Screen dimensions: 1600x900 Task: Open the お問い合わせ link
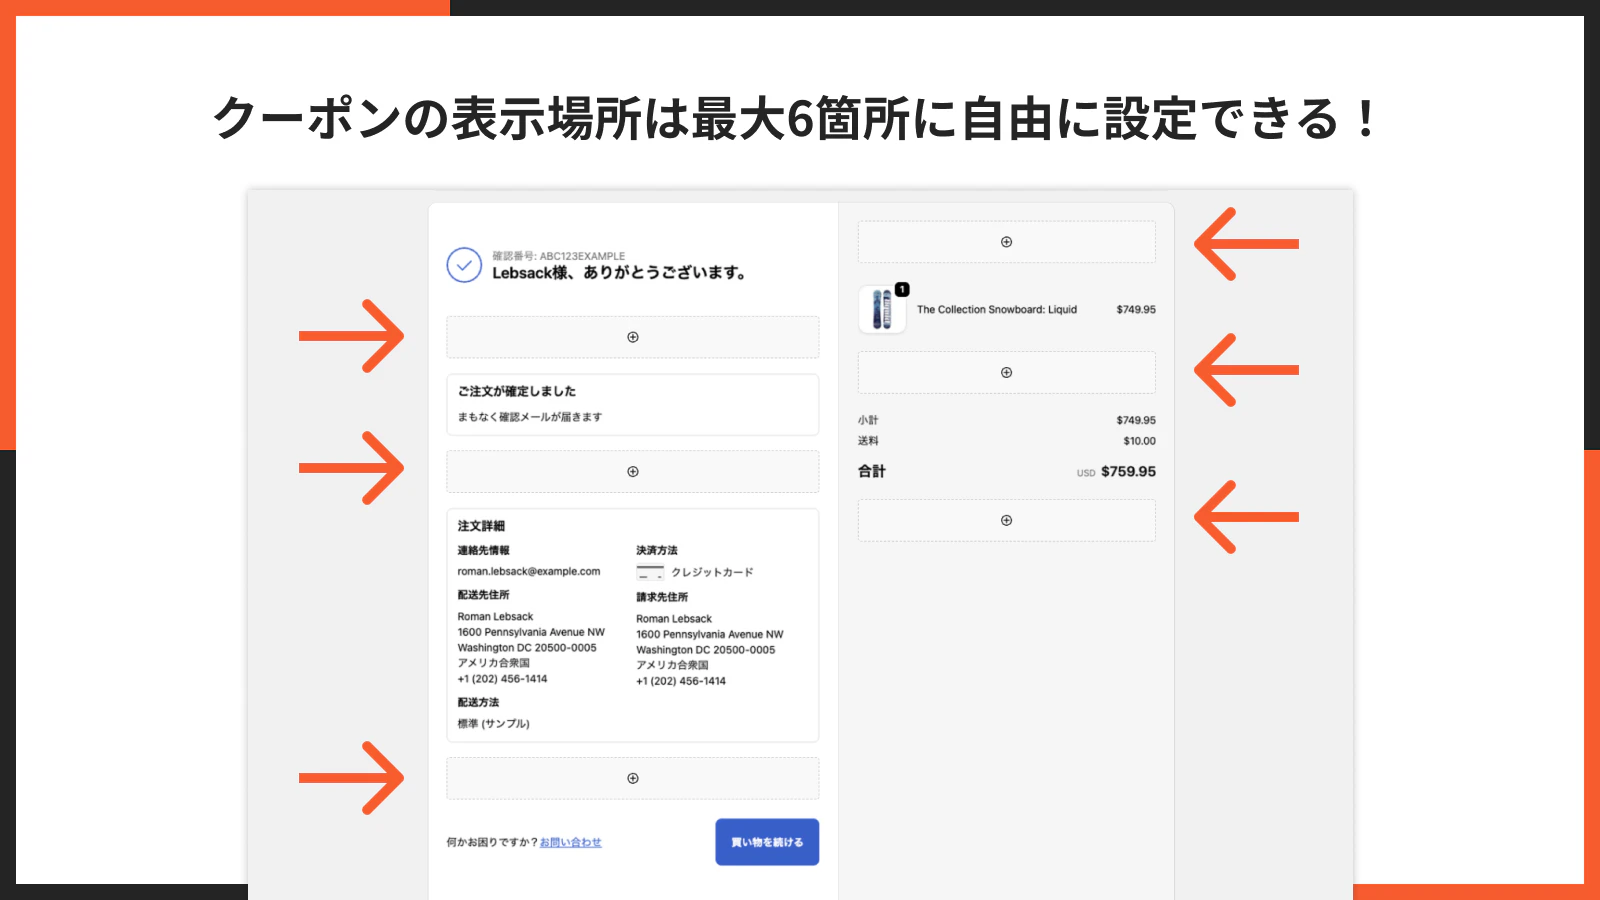tap(571, 842)
